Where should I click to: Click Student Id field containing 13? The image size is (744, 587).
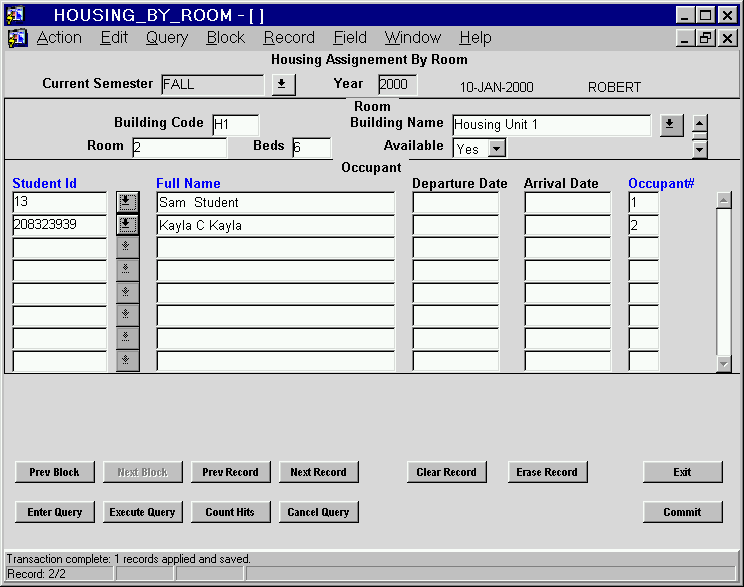pyautogui.click(x=60, y=202)
